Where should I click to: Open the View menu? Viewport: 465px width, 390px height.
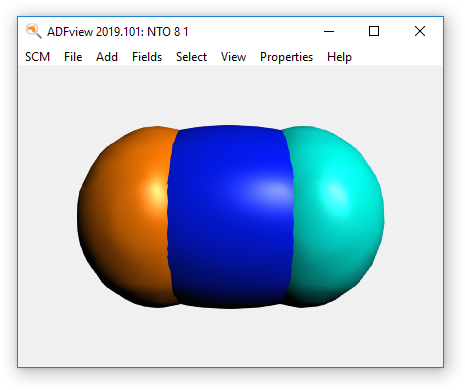point(233,57)
